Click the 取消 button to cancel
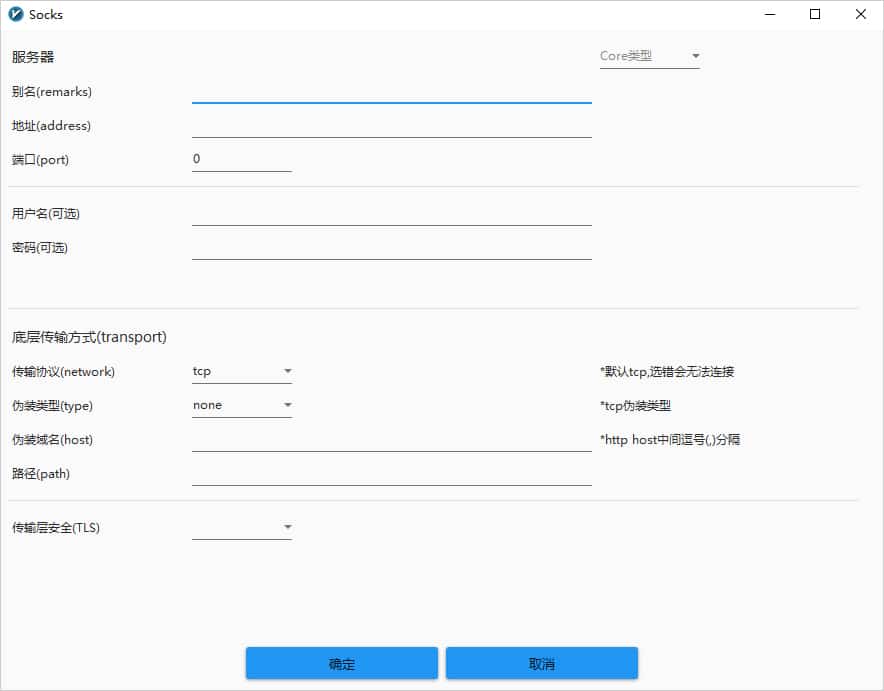This screenshot has height=691, width=884. coord(542,662)
